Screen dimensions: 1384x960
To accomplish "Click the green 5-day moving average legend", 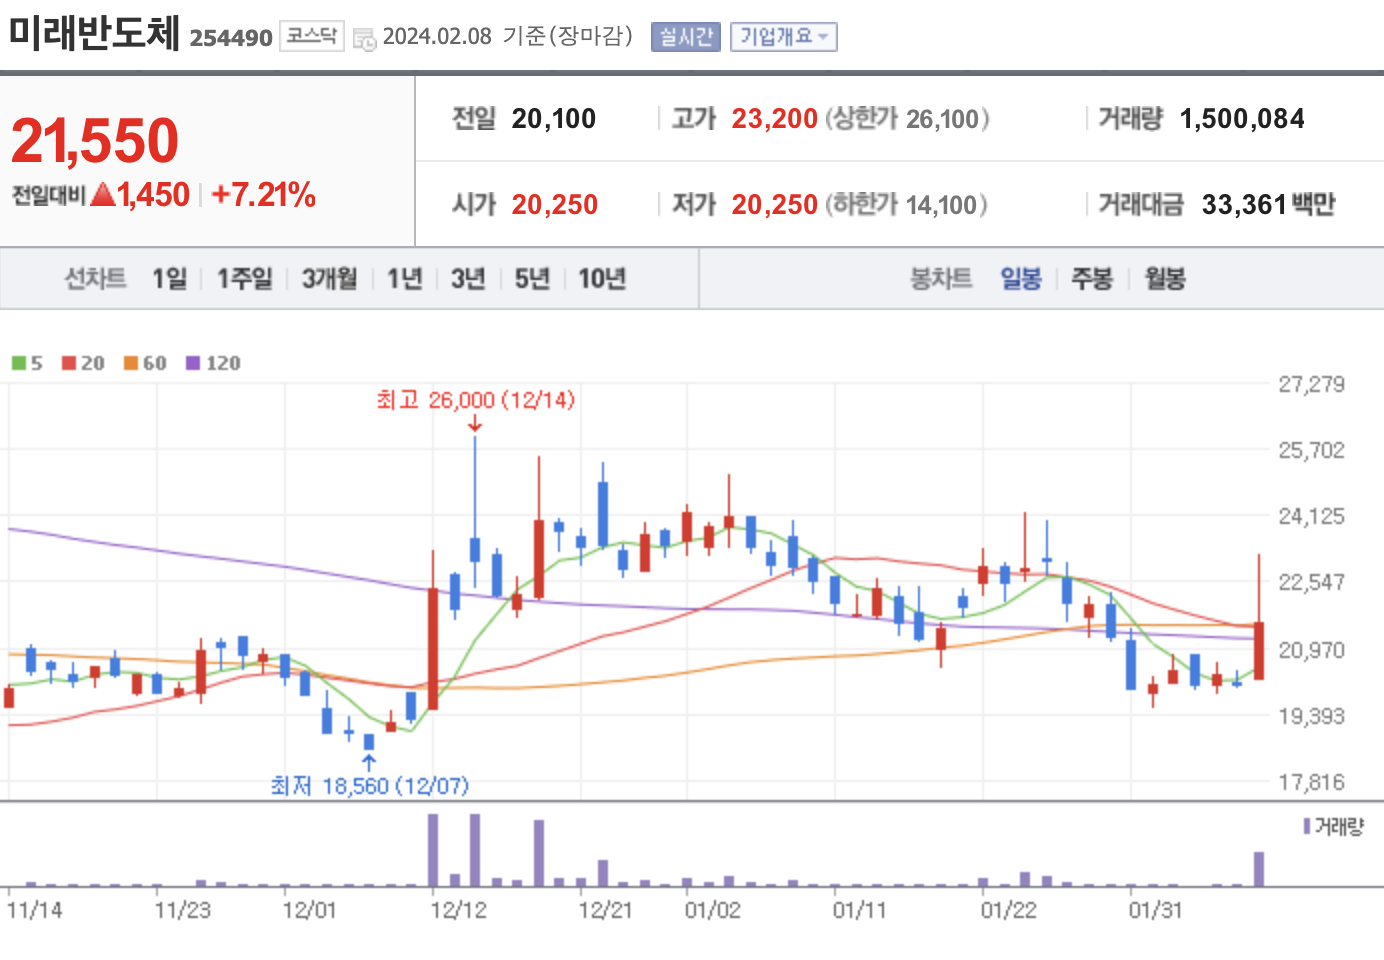I will pyautogui.click(x=27, y=363).
